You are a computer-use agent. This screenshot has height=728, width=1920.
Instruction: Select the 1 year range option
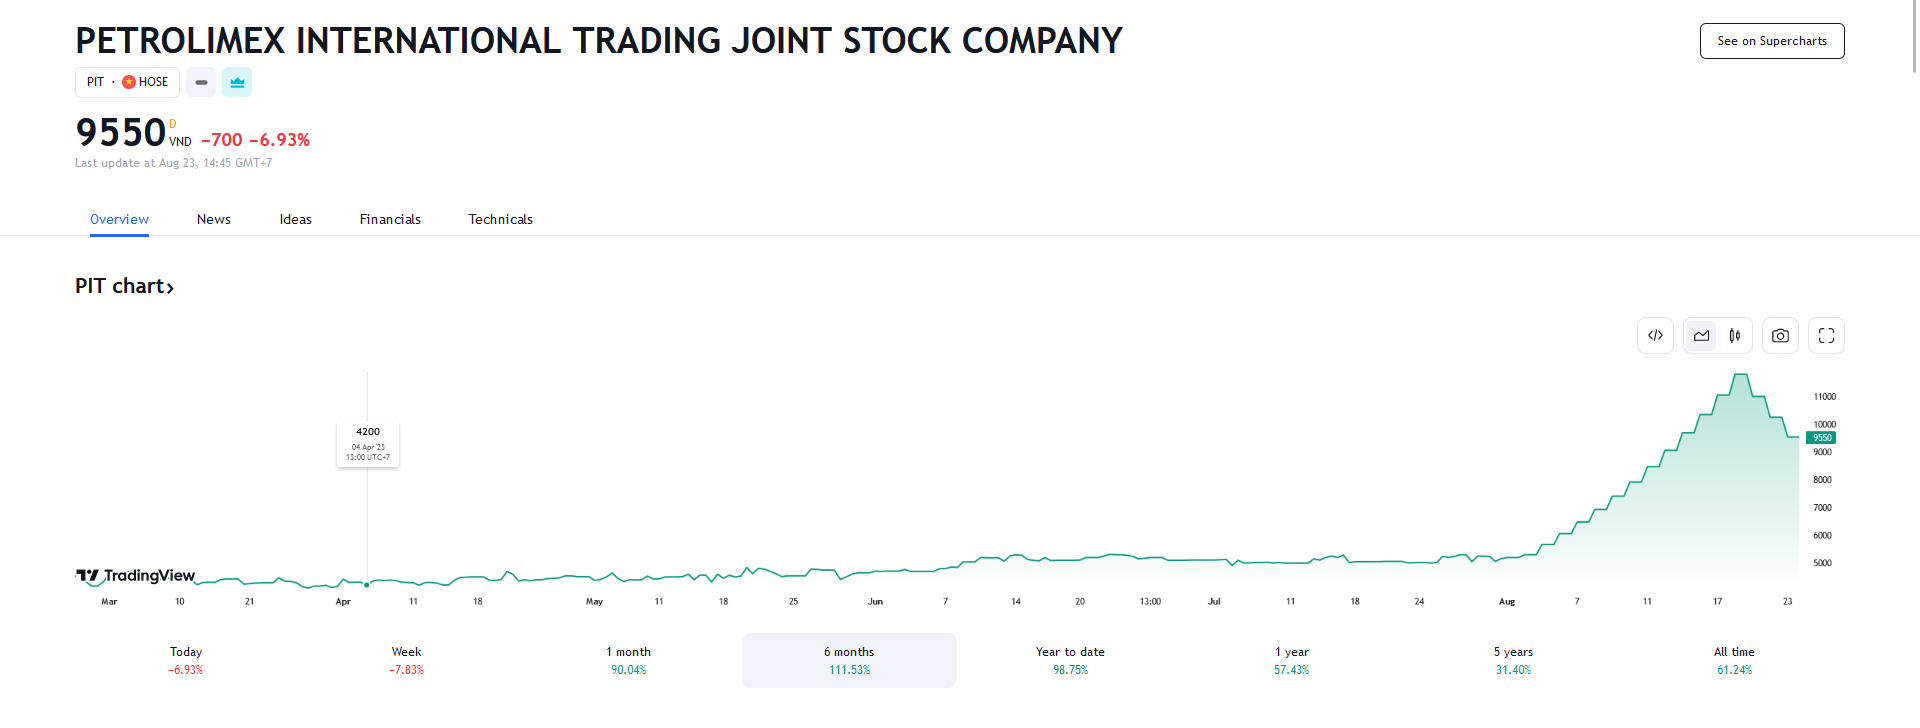pyautogui.click(x=1290, y=660)
